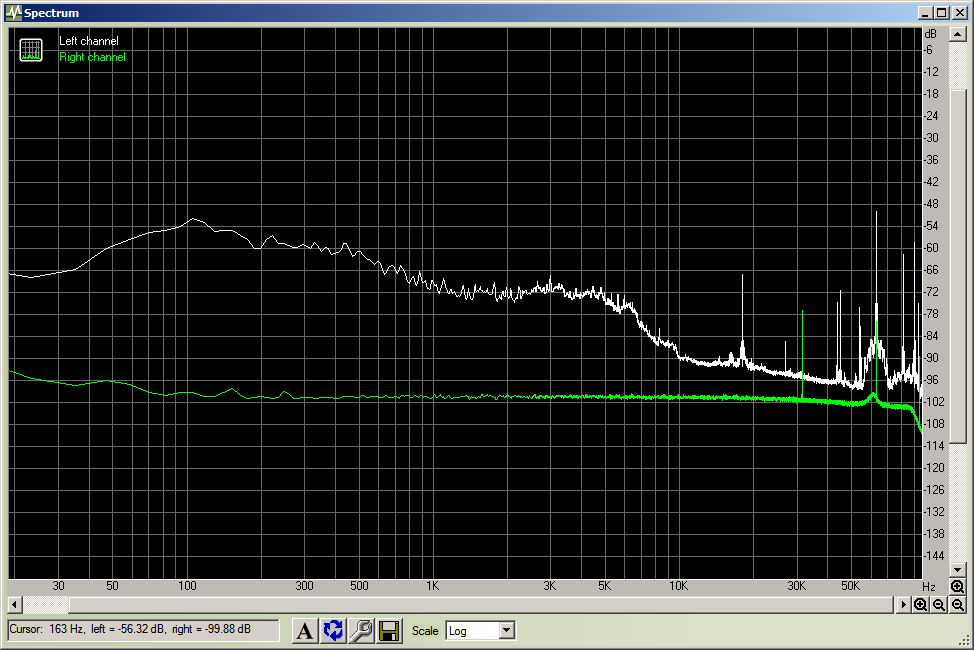This screenshot has width=974, height=650.
Task: Click the Cursor readout status field
Action: click(143, 629)
